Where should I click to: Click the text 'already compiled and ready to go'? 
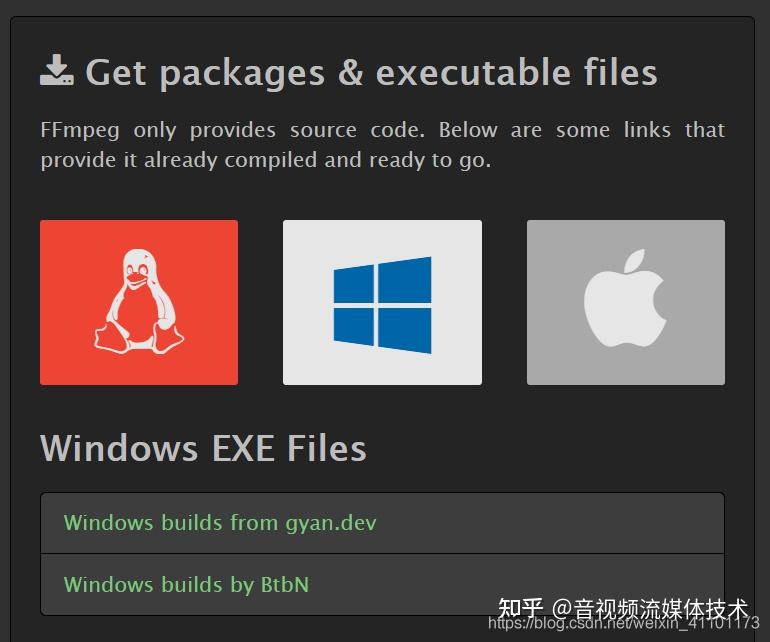click(x=317, y=160)
